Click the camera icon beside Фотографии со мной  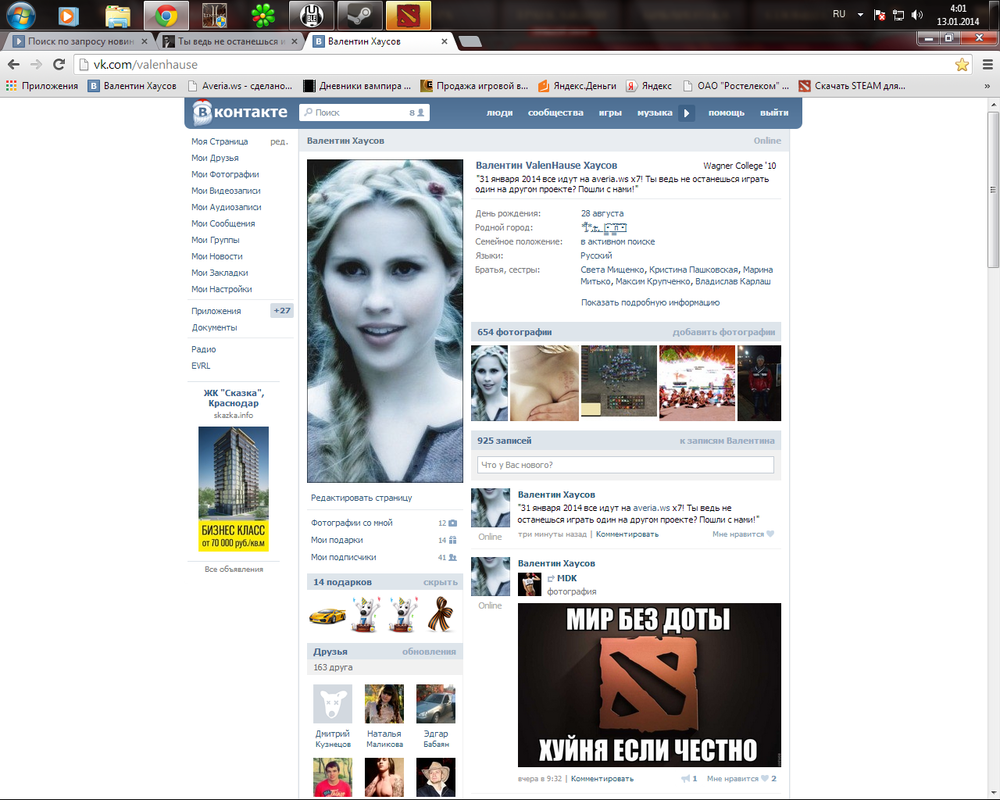point(452,523)
